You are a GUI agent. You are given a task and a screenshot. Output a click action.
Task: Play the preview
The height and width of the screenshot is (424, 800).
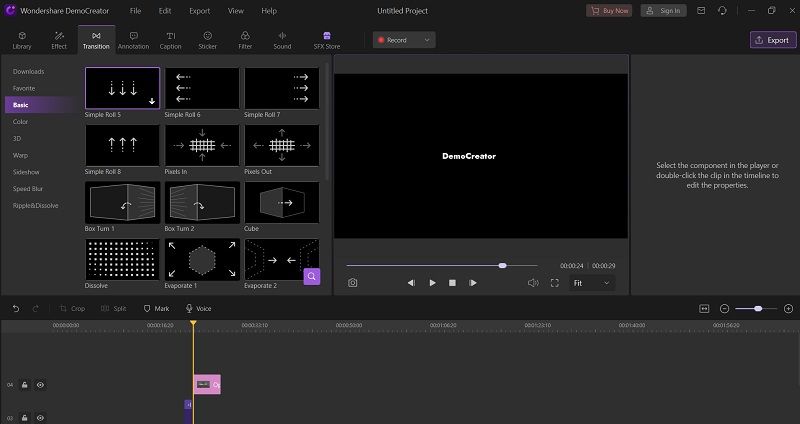click(x=433, y=283)
